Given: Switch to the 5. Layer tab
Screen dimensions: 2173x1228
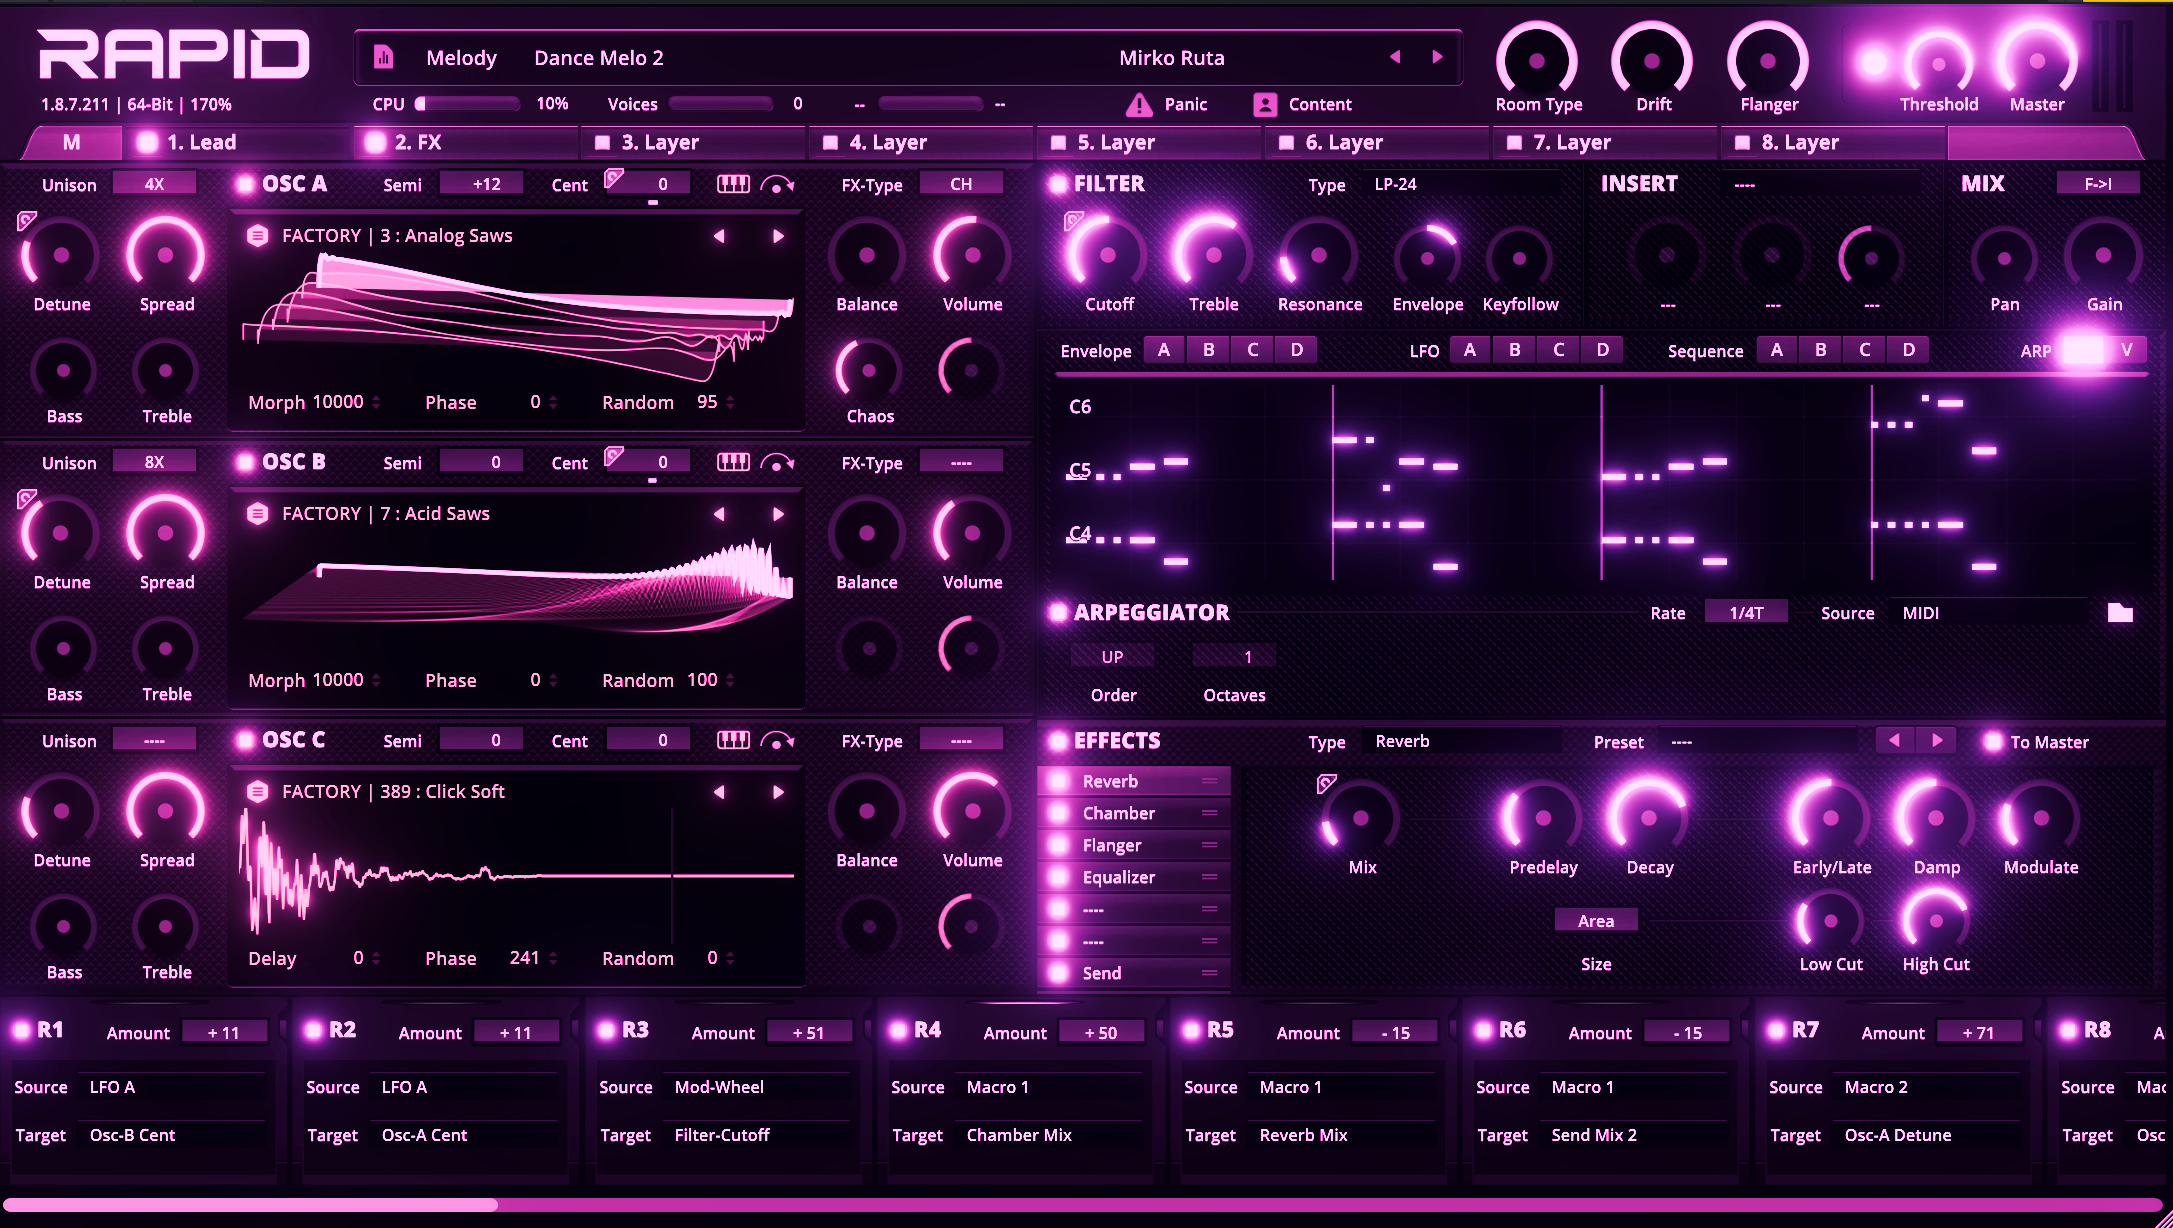Looking at the screenshot, I should click(x=1148, y=142).
